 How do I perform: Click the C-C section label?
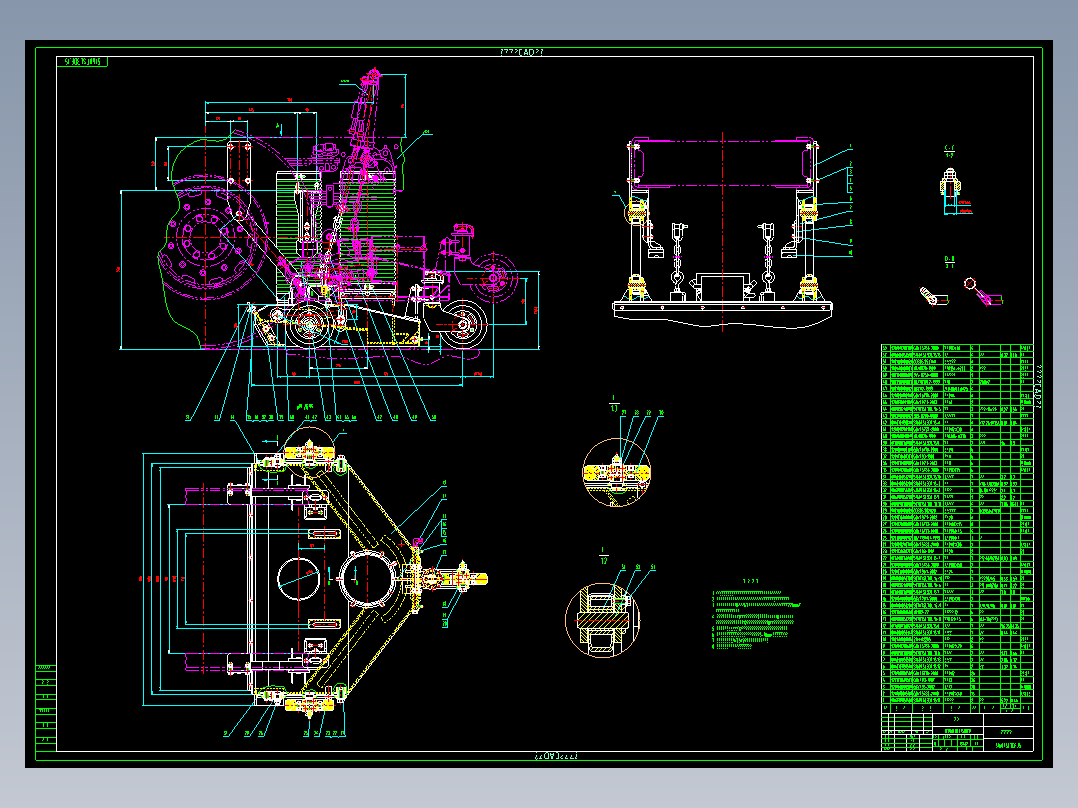(x=949, y=151)
